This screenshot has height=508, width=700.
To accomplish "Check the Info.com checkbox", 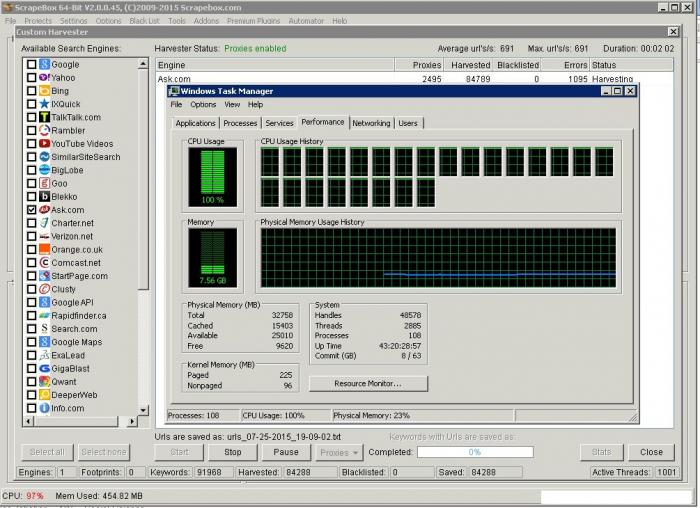I will click(31, 408).
